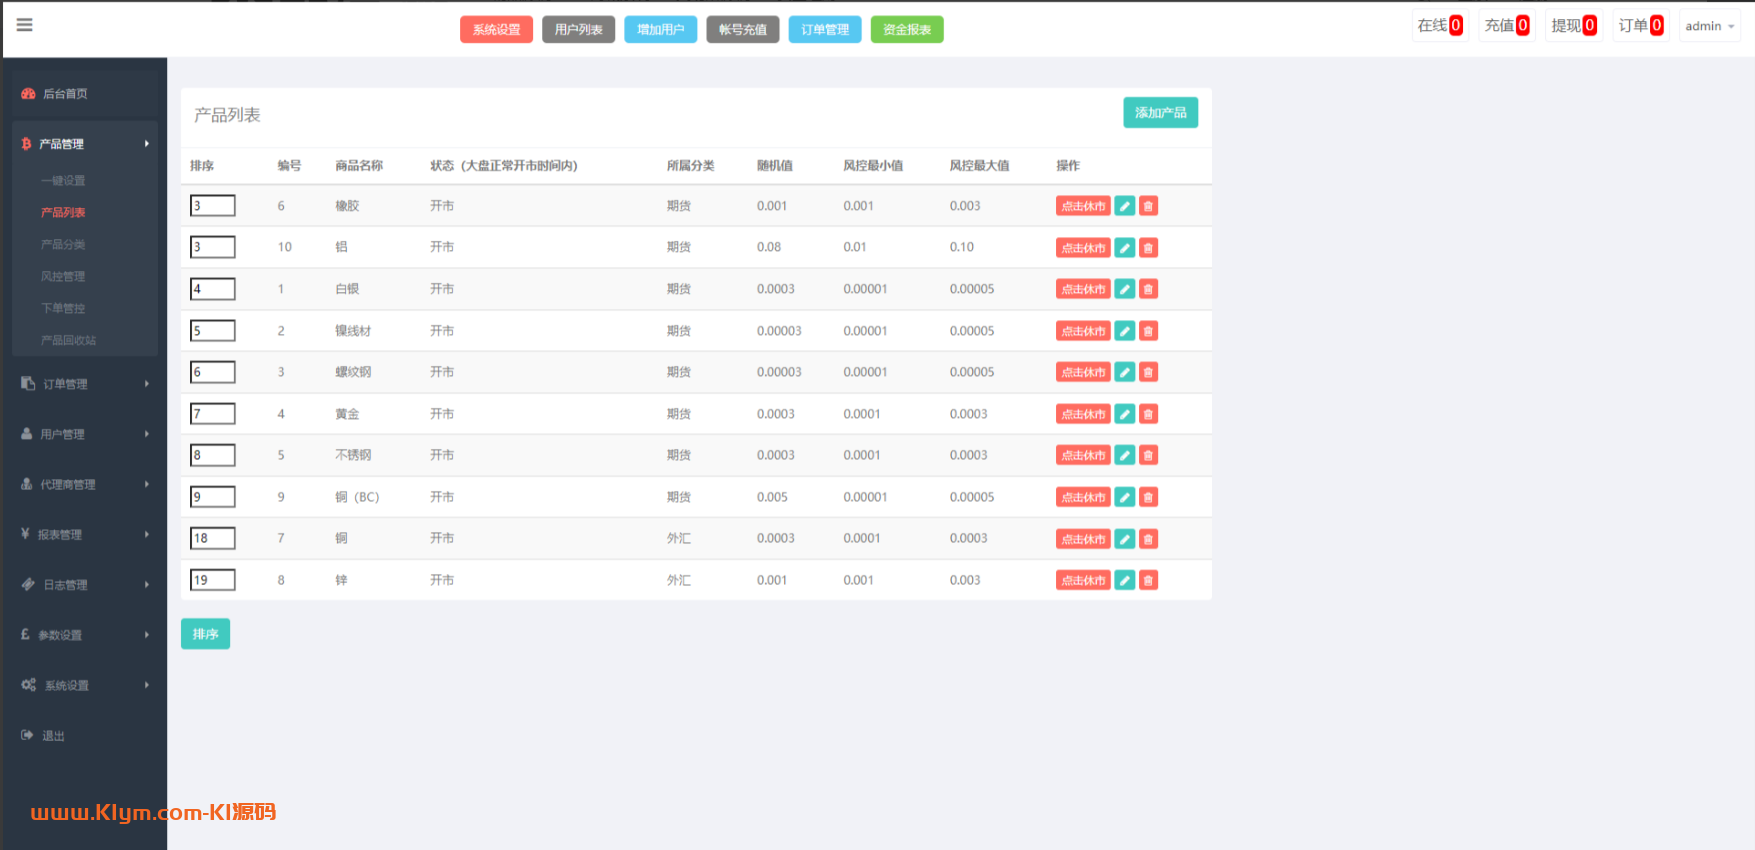Focus the sort field for 黄金
1755x850 pixels.
pos(213,414)
